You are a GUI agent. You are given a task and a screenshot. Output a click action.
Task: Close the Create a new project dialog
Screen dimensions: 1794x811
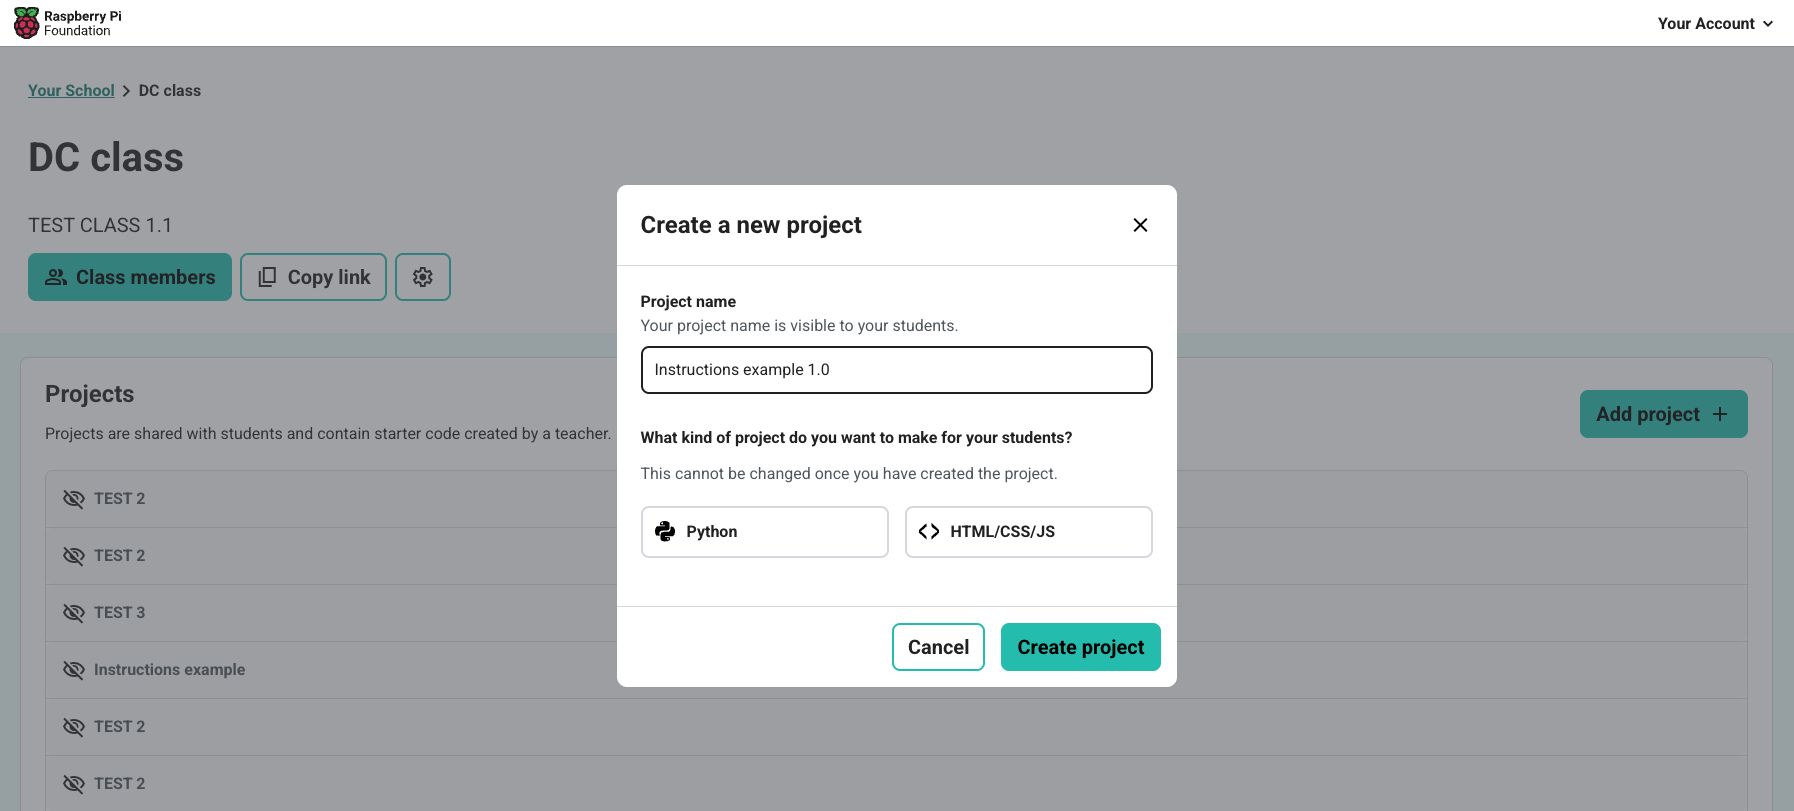(1140, 225)
